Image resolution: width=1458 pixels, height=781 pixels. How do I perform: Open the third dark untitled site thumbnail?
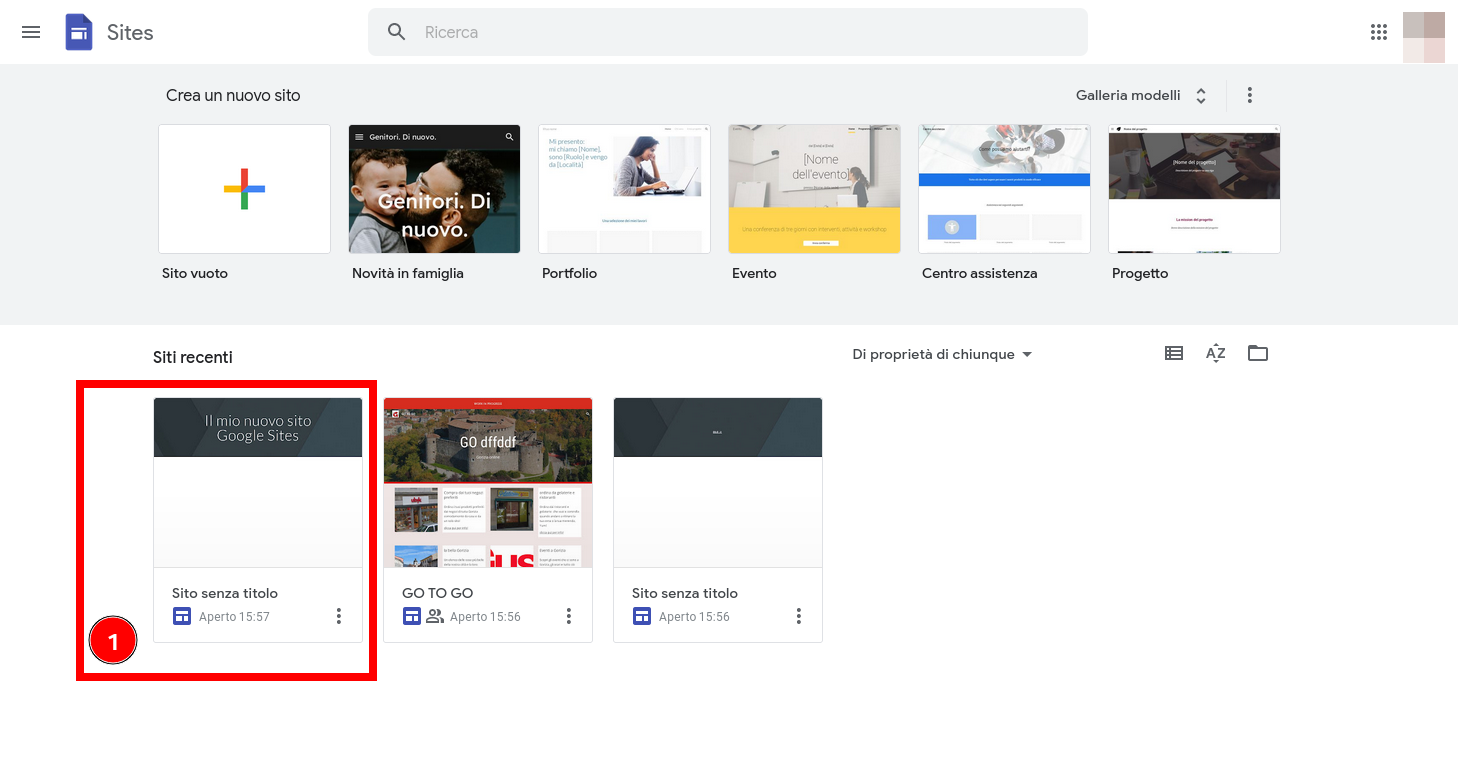point(718,483)
